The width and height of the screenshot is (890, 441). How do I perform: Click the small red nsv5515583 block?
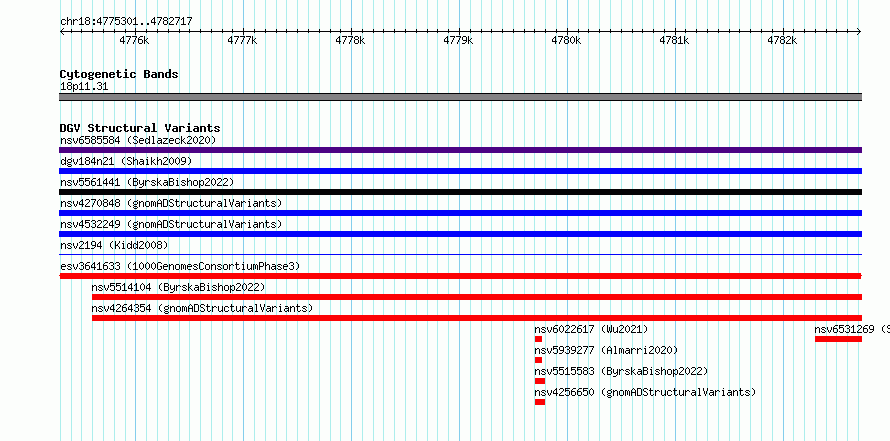(x=540, y=381)
